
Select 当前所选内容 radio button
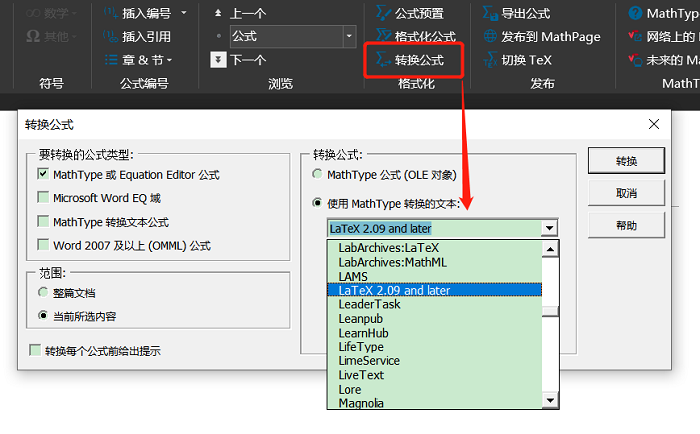(43, 315)
